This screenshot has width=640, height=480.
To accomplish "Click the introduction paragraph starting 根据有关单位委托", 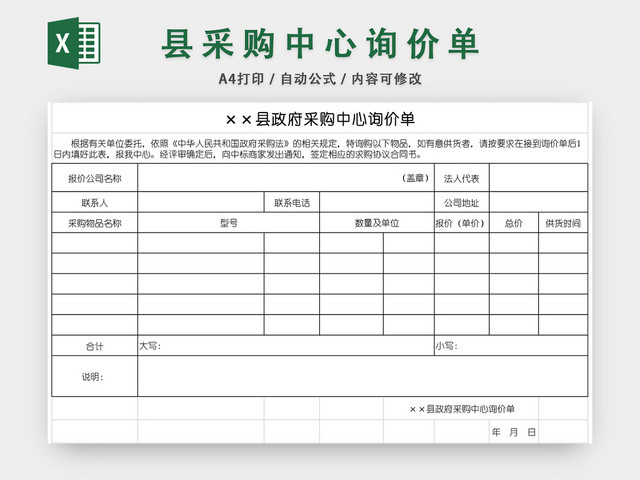I will pyautogui.click(x=318, y=149).
